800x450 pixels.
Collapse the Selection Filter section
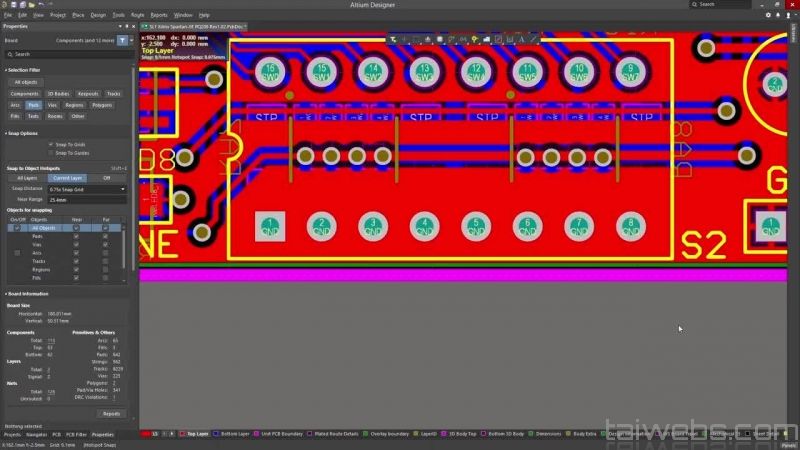tap(6, 70)
